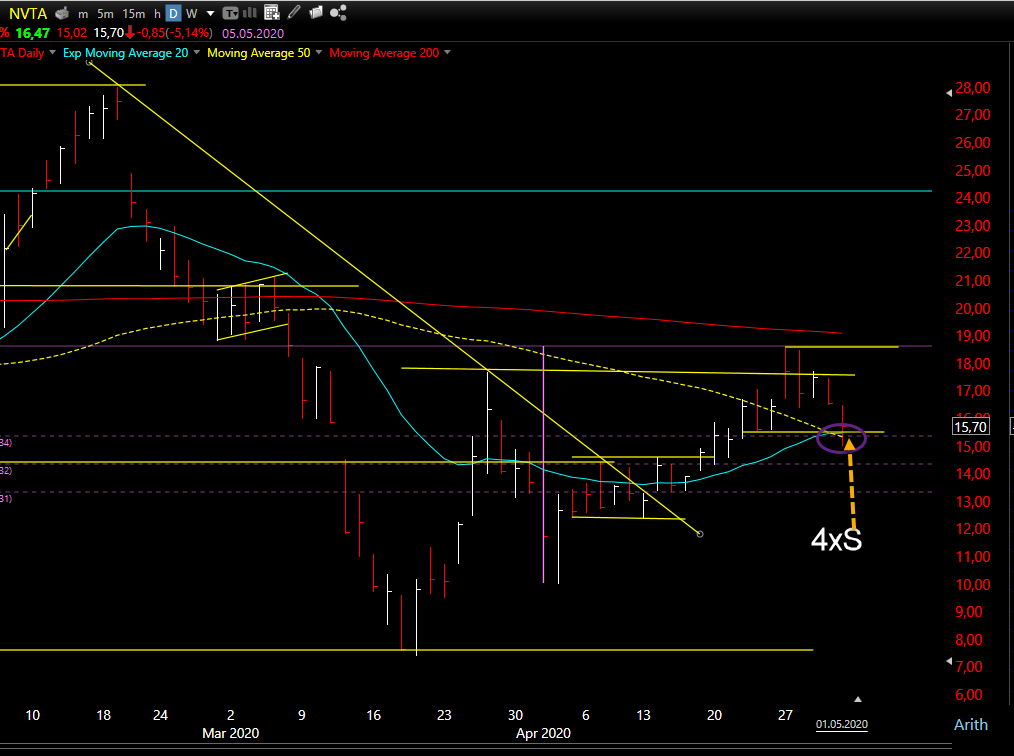This screenshot has width=1014, height=756.
Task: Click the cash register icon next to NVTA
Action: coord(62,13)
